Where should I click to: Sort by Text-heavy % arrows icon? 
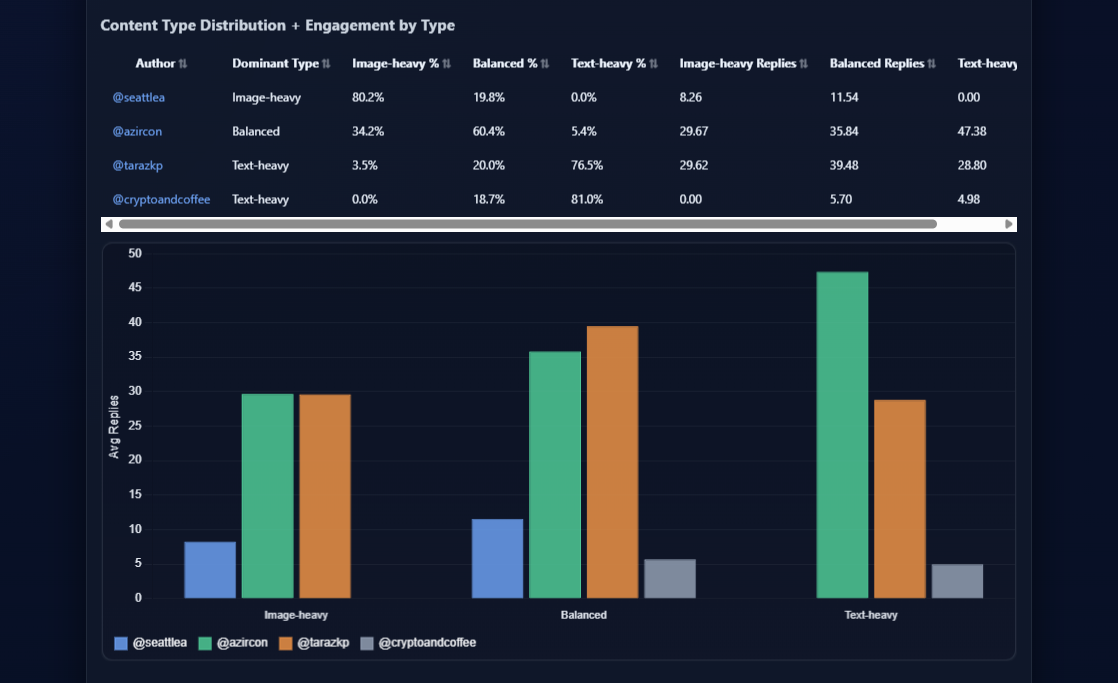click(x=653, y=63)
